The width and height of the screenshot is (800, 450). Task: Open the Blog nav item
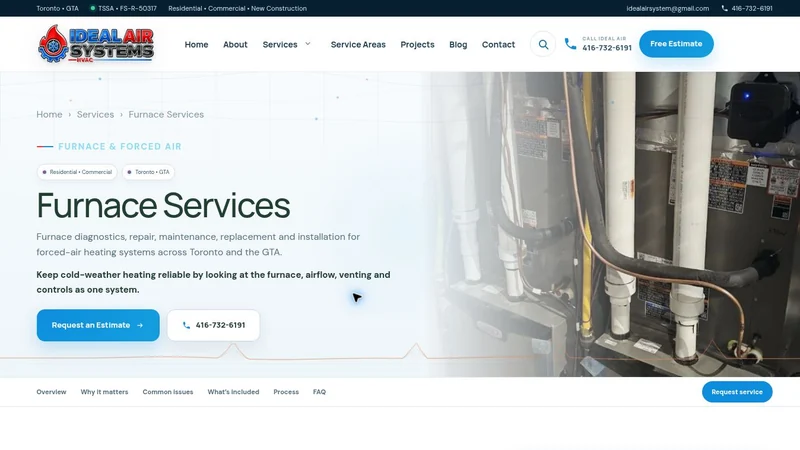458,44
